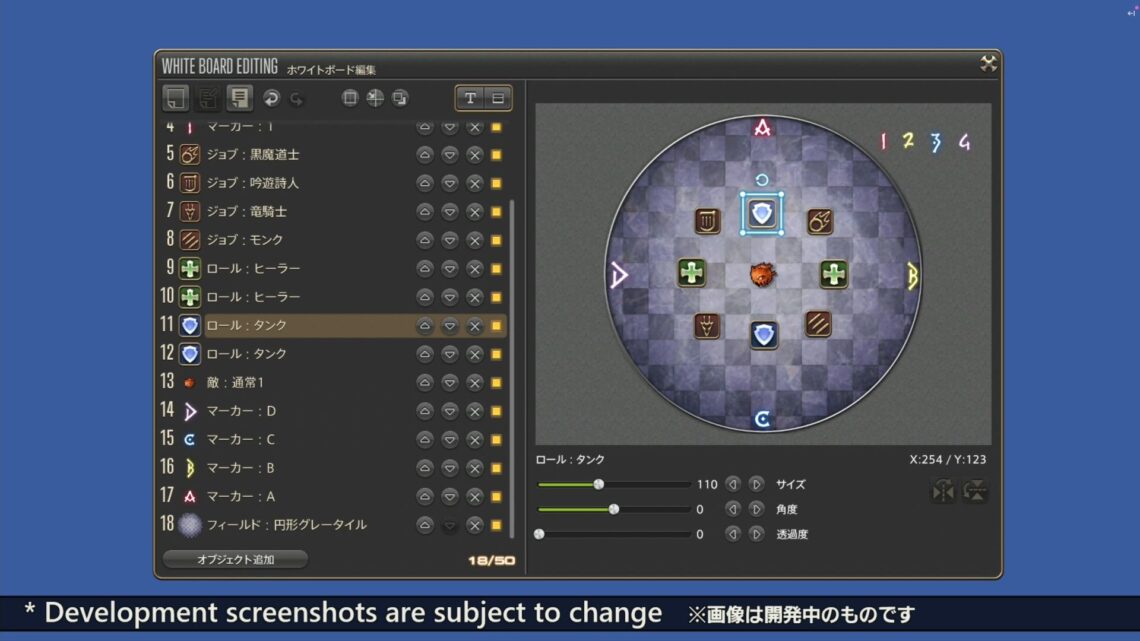Switch to the list mode tab beside T
This screenshot has width=1140, height=641.
(x=496, y=98)
